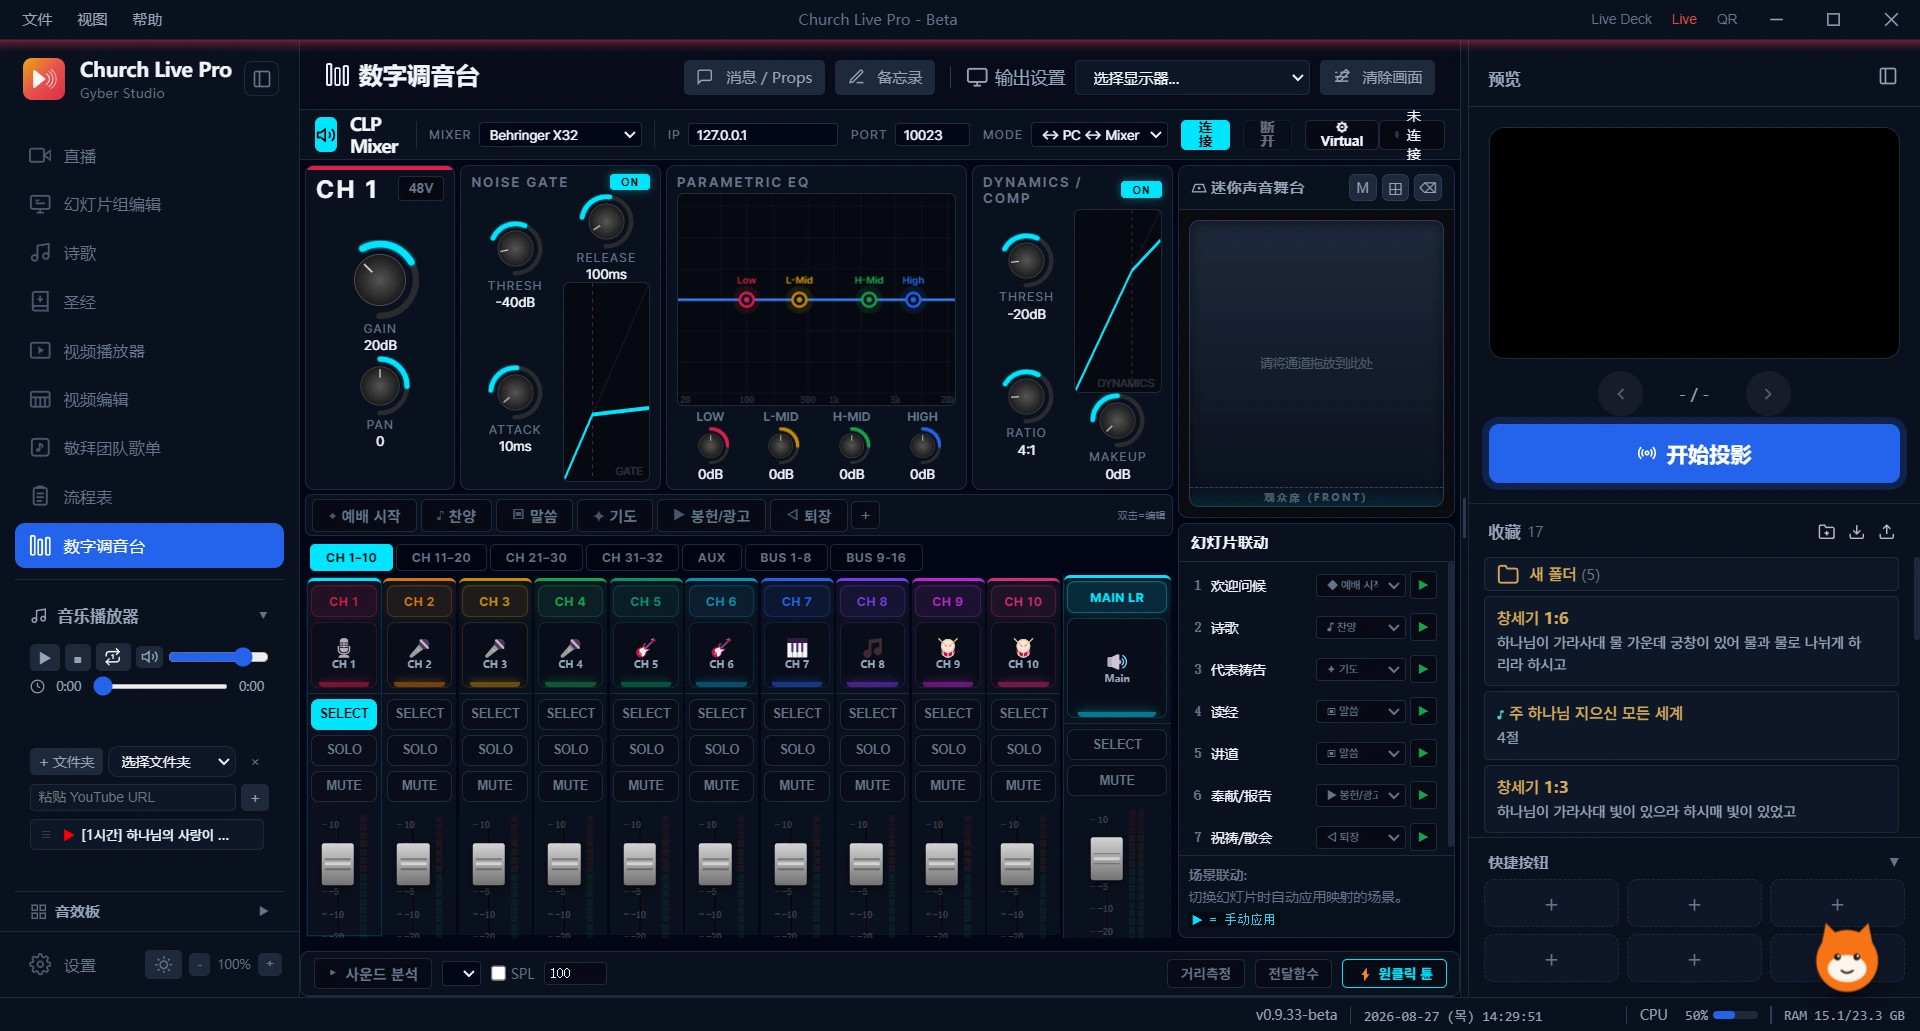Open the Behringer X32 mixer dropdown
The height and width of the screenshot is (1031, 1920).
[561, 135]
